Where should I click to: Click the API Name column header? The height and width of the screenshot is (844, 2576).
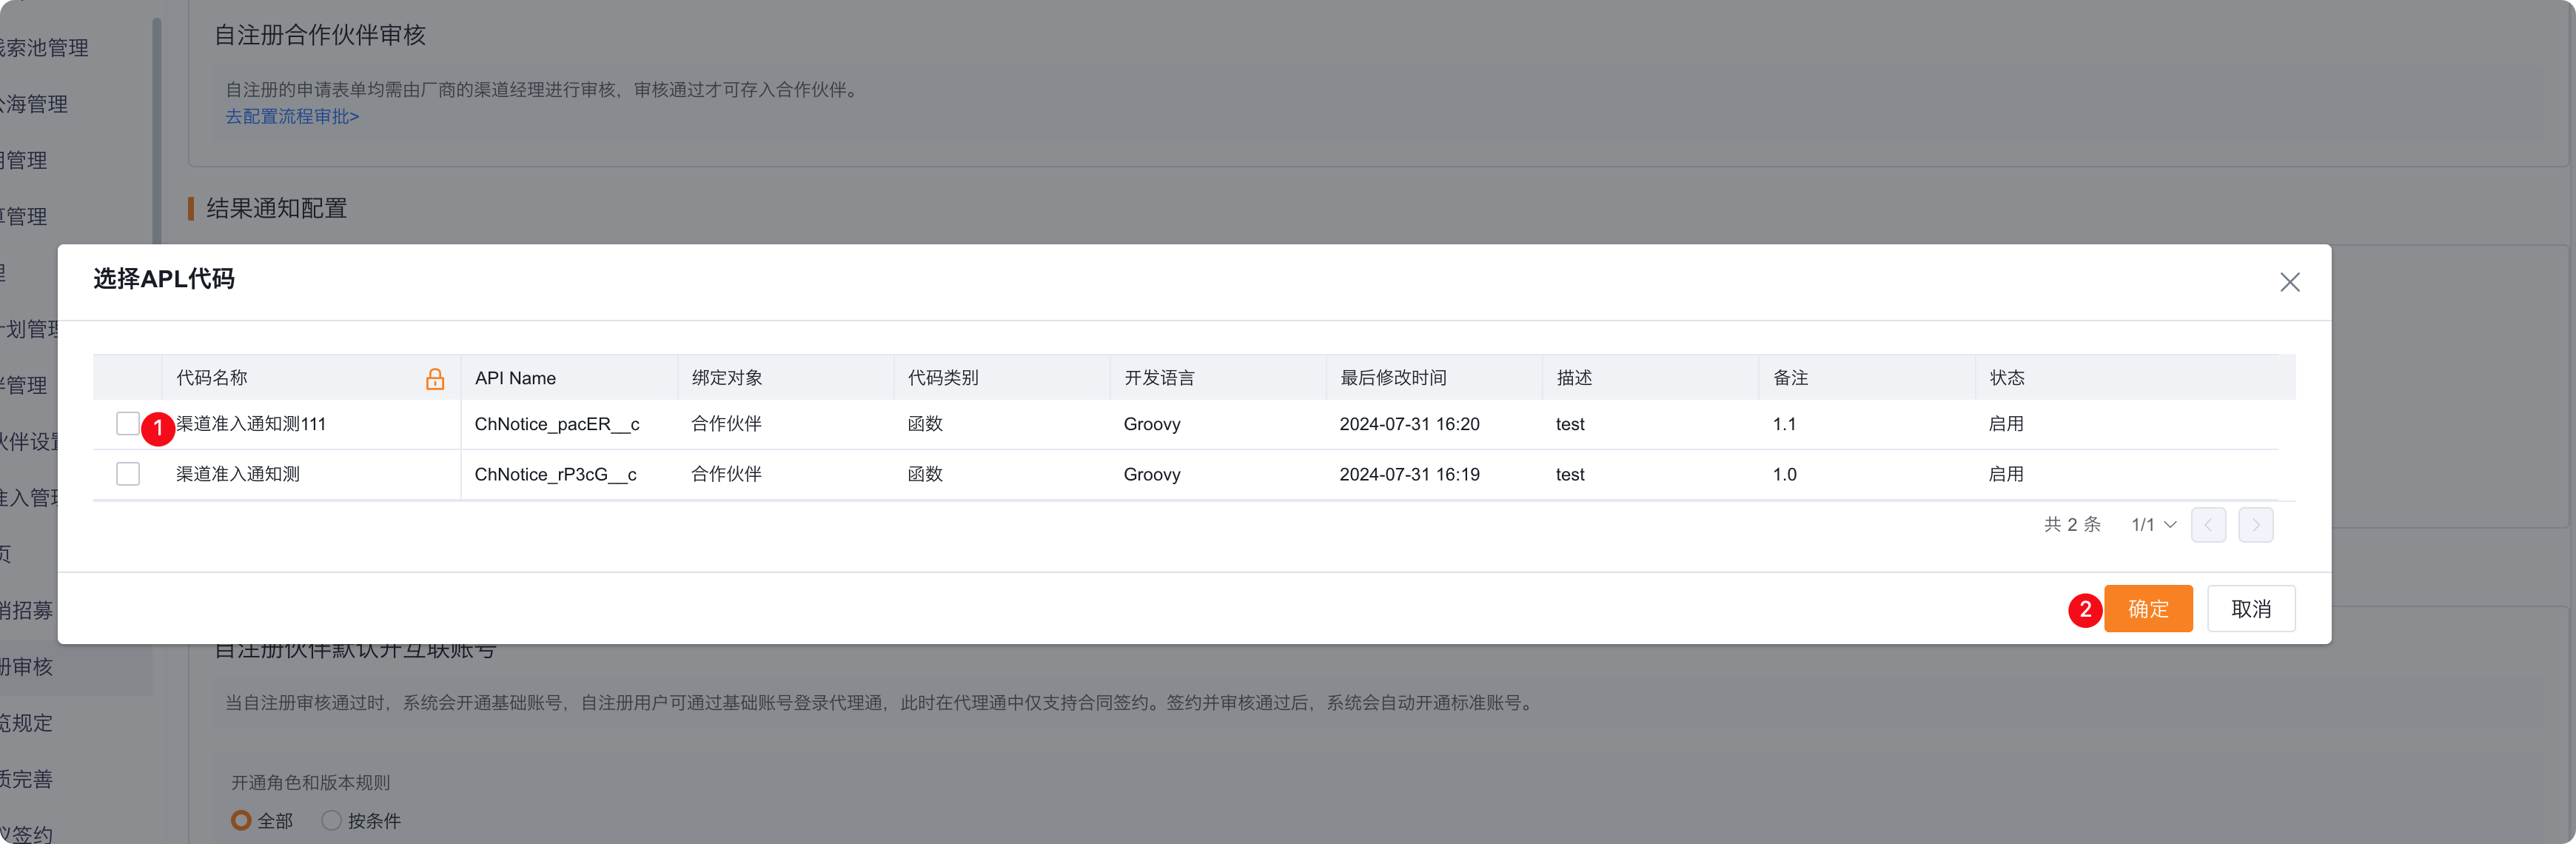point(515,378)
